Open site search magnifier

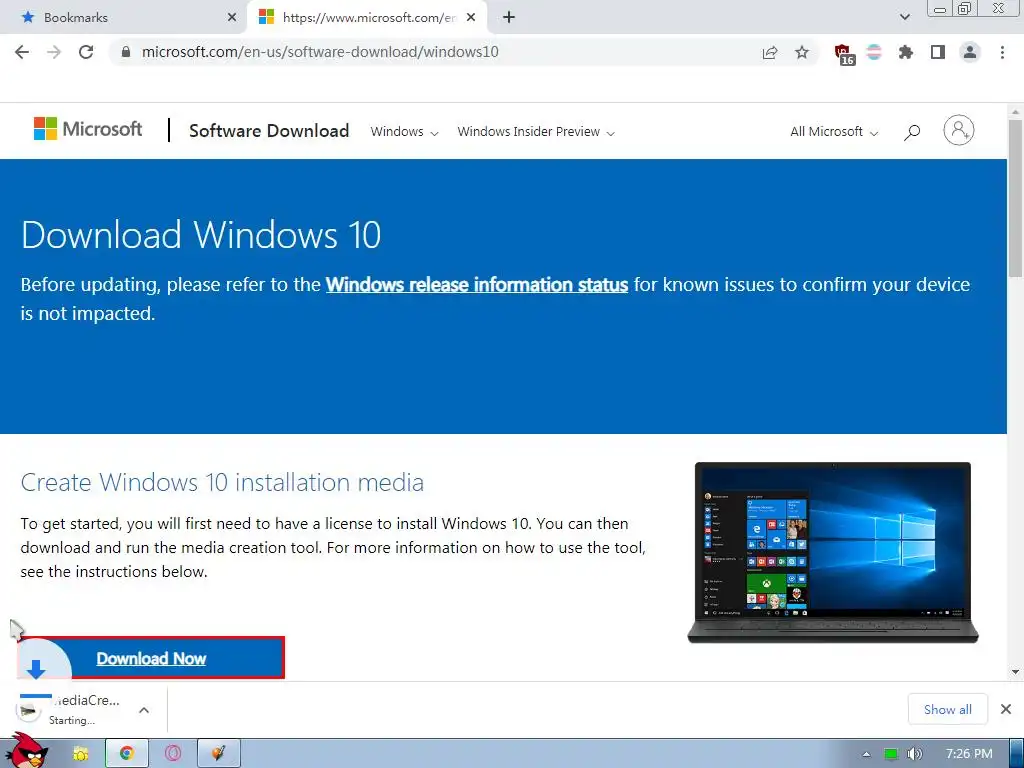click(912, 133)
